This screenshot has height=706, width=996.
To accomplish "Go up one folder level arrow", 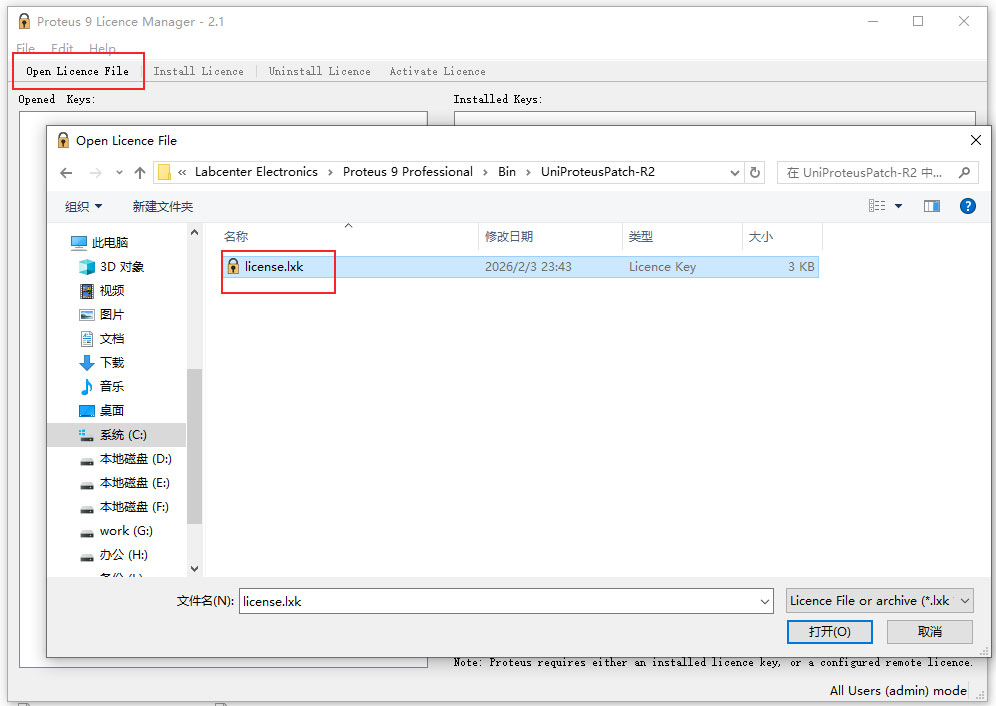I will point(140,173).
